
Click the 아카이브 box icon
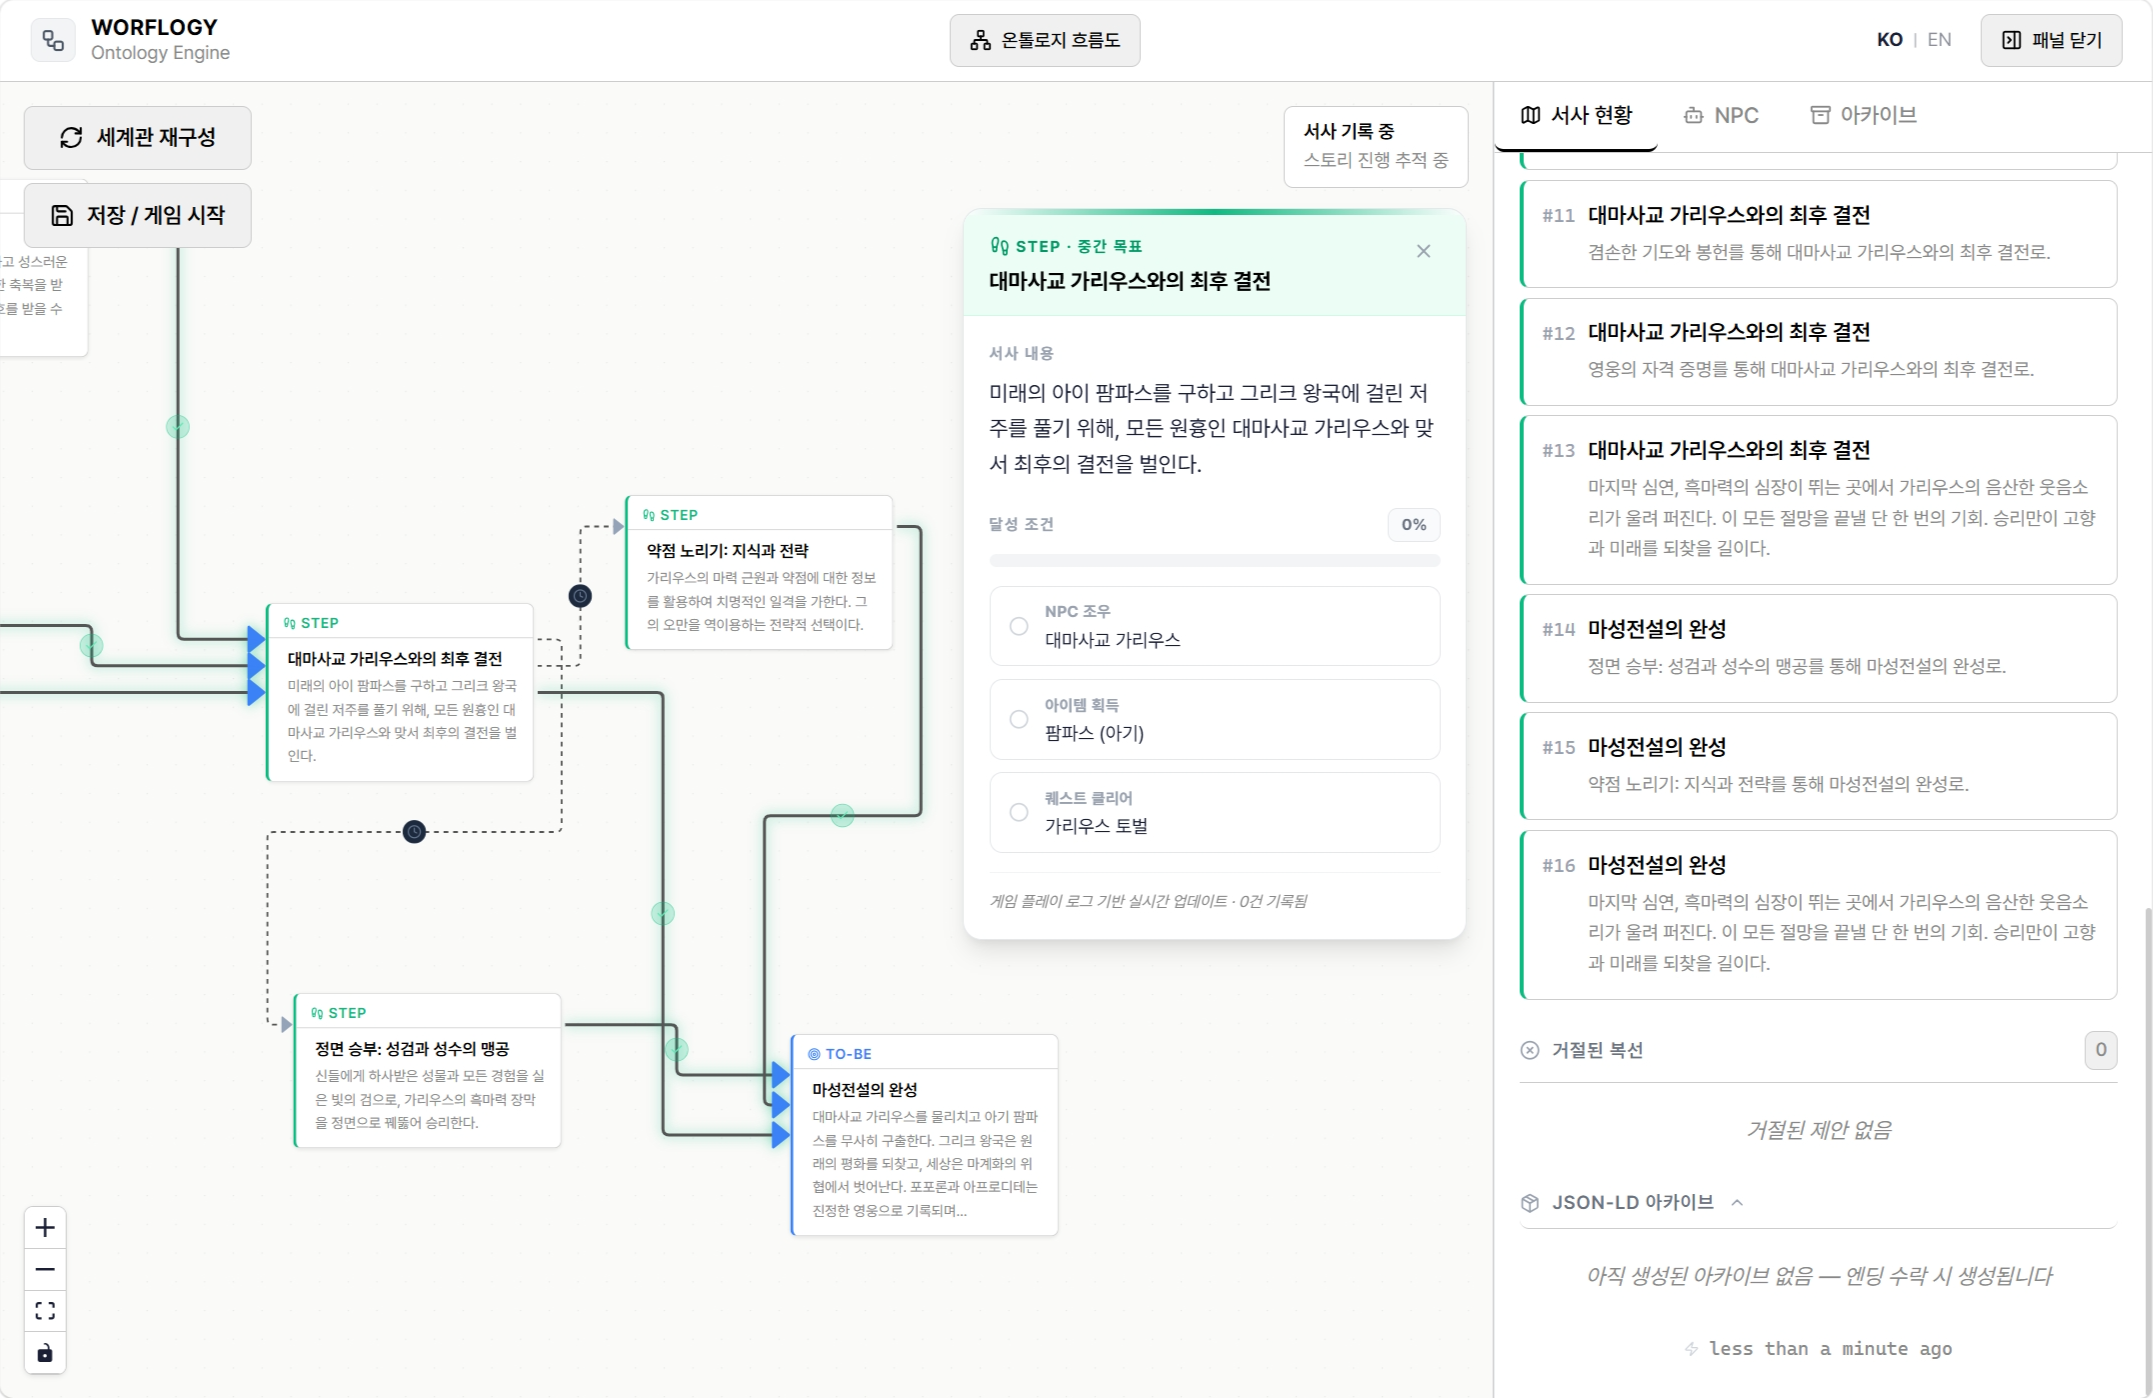click(x=1820, y=115)
